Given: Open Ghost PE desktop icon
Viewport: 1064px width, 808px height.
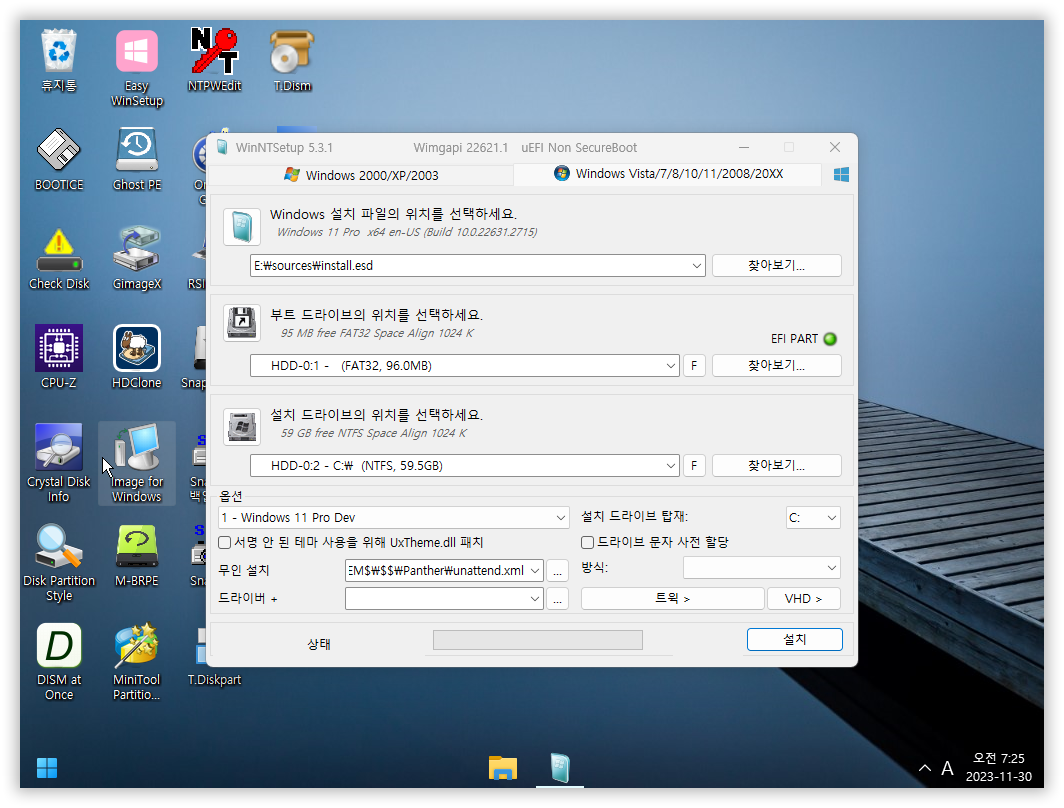Looking at the screenshot, I should tap(137, 160).
